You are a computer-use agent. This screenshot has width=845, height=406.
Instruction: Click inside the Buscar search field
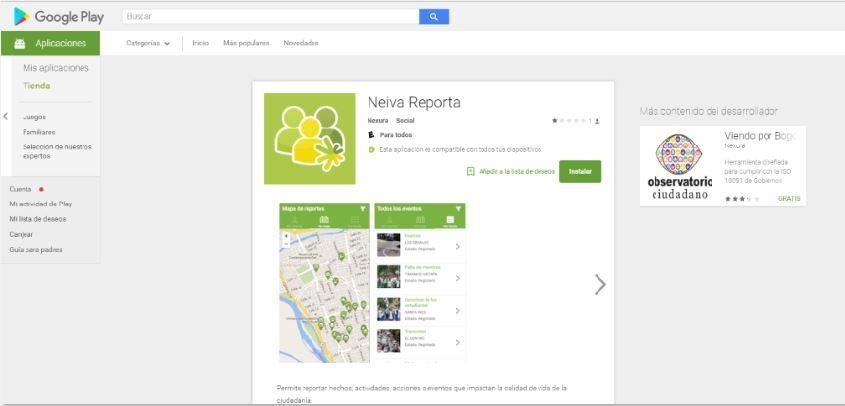point(270,17)
